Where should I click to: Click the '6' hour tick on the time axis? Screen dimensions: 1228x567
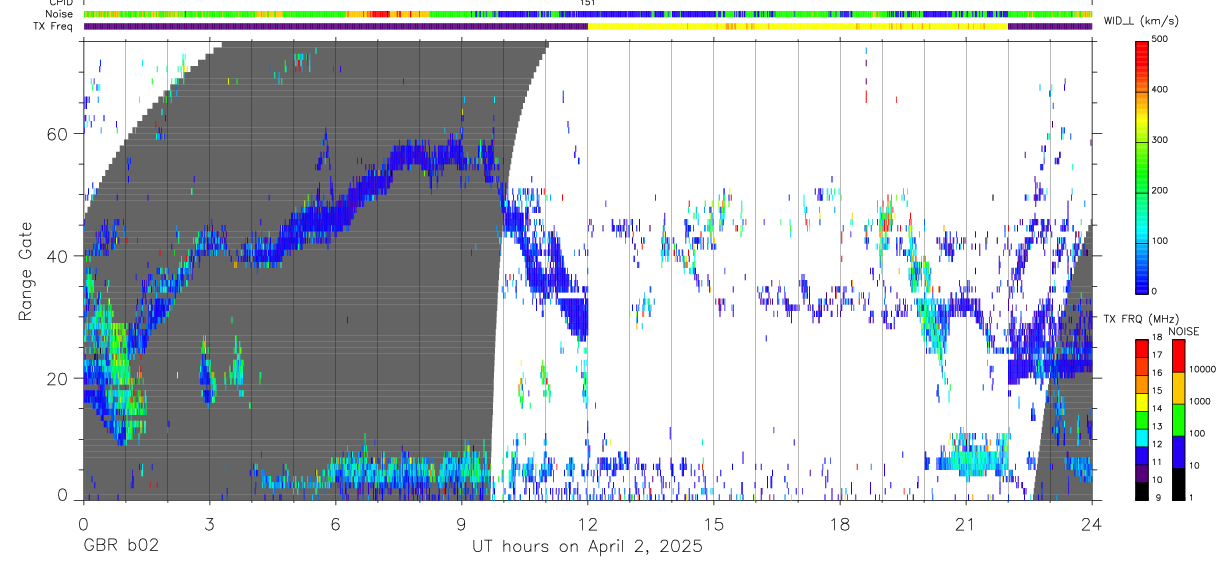(336, 523)
